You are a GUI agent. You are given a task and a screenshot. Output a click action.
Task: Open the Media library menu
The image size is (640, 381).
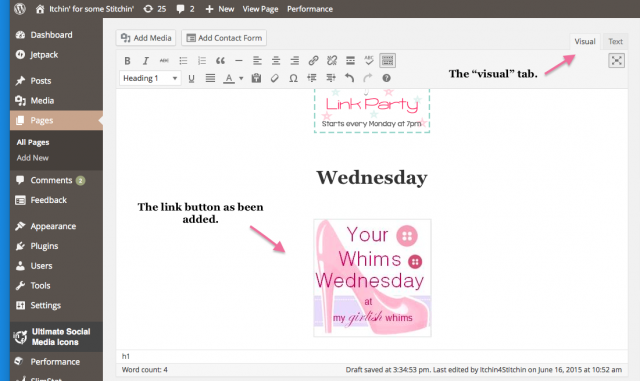(x=56, y=100)
